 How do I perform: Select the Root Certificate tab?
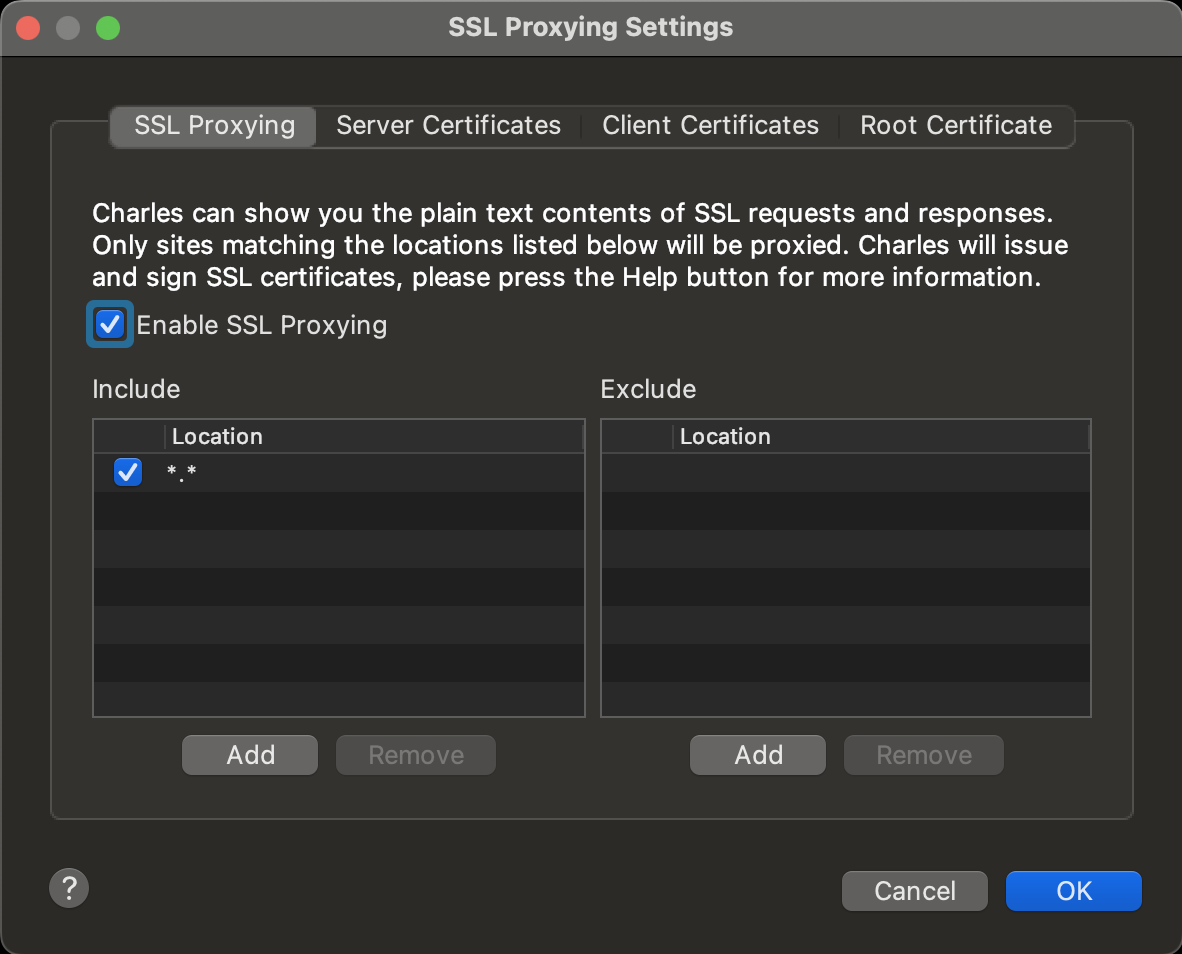click(x=955, y=125)
